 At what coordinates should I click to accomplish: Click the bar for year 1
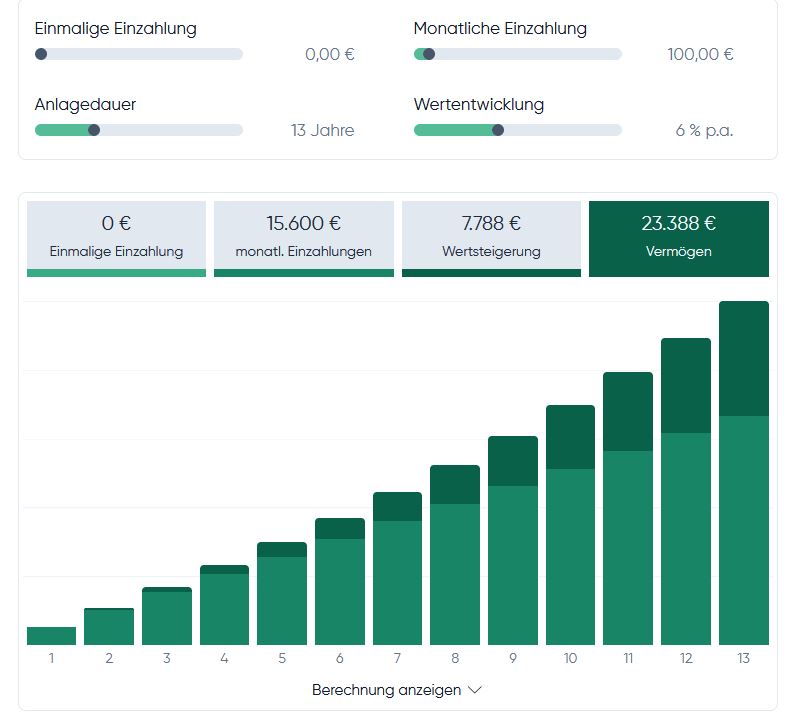click(52, 636)
